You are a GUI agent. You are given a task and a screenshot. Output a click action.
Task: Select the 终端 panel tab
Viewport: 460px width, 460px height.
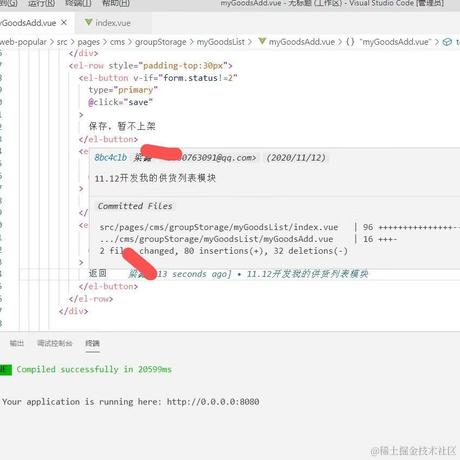[x=92, y=343]
